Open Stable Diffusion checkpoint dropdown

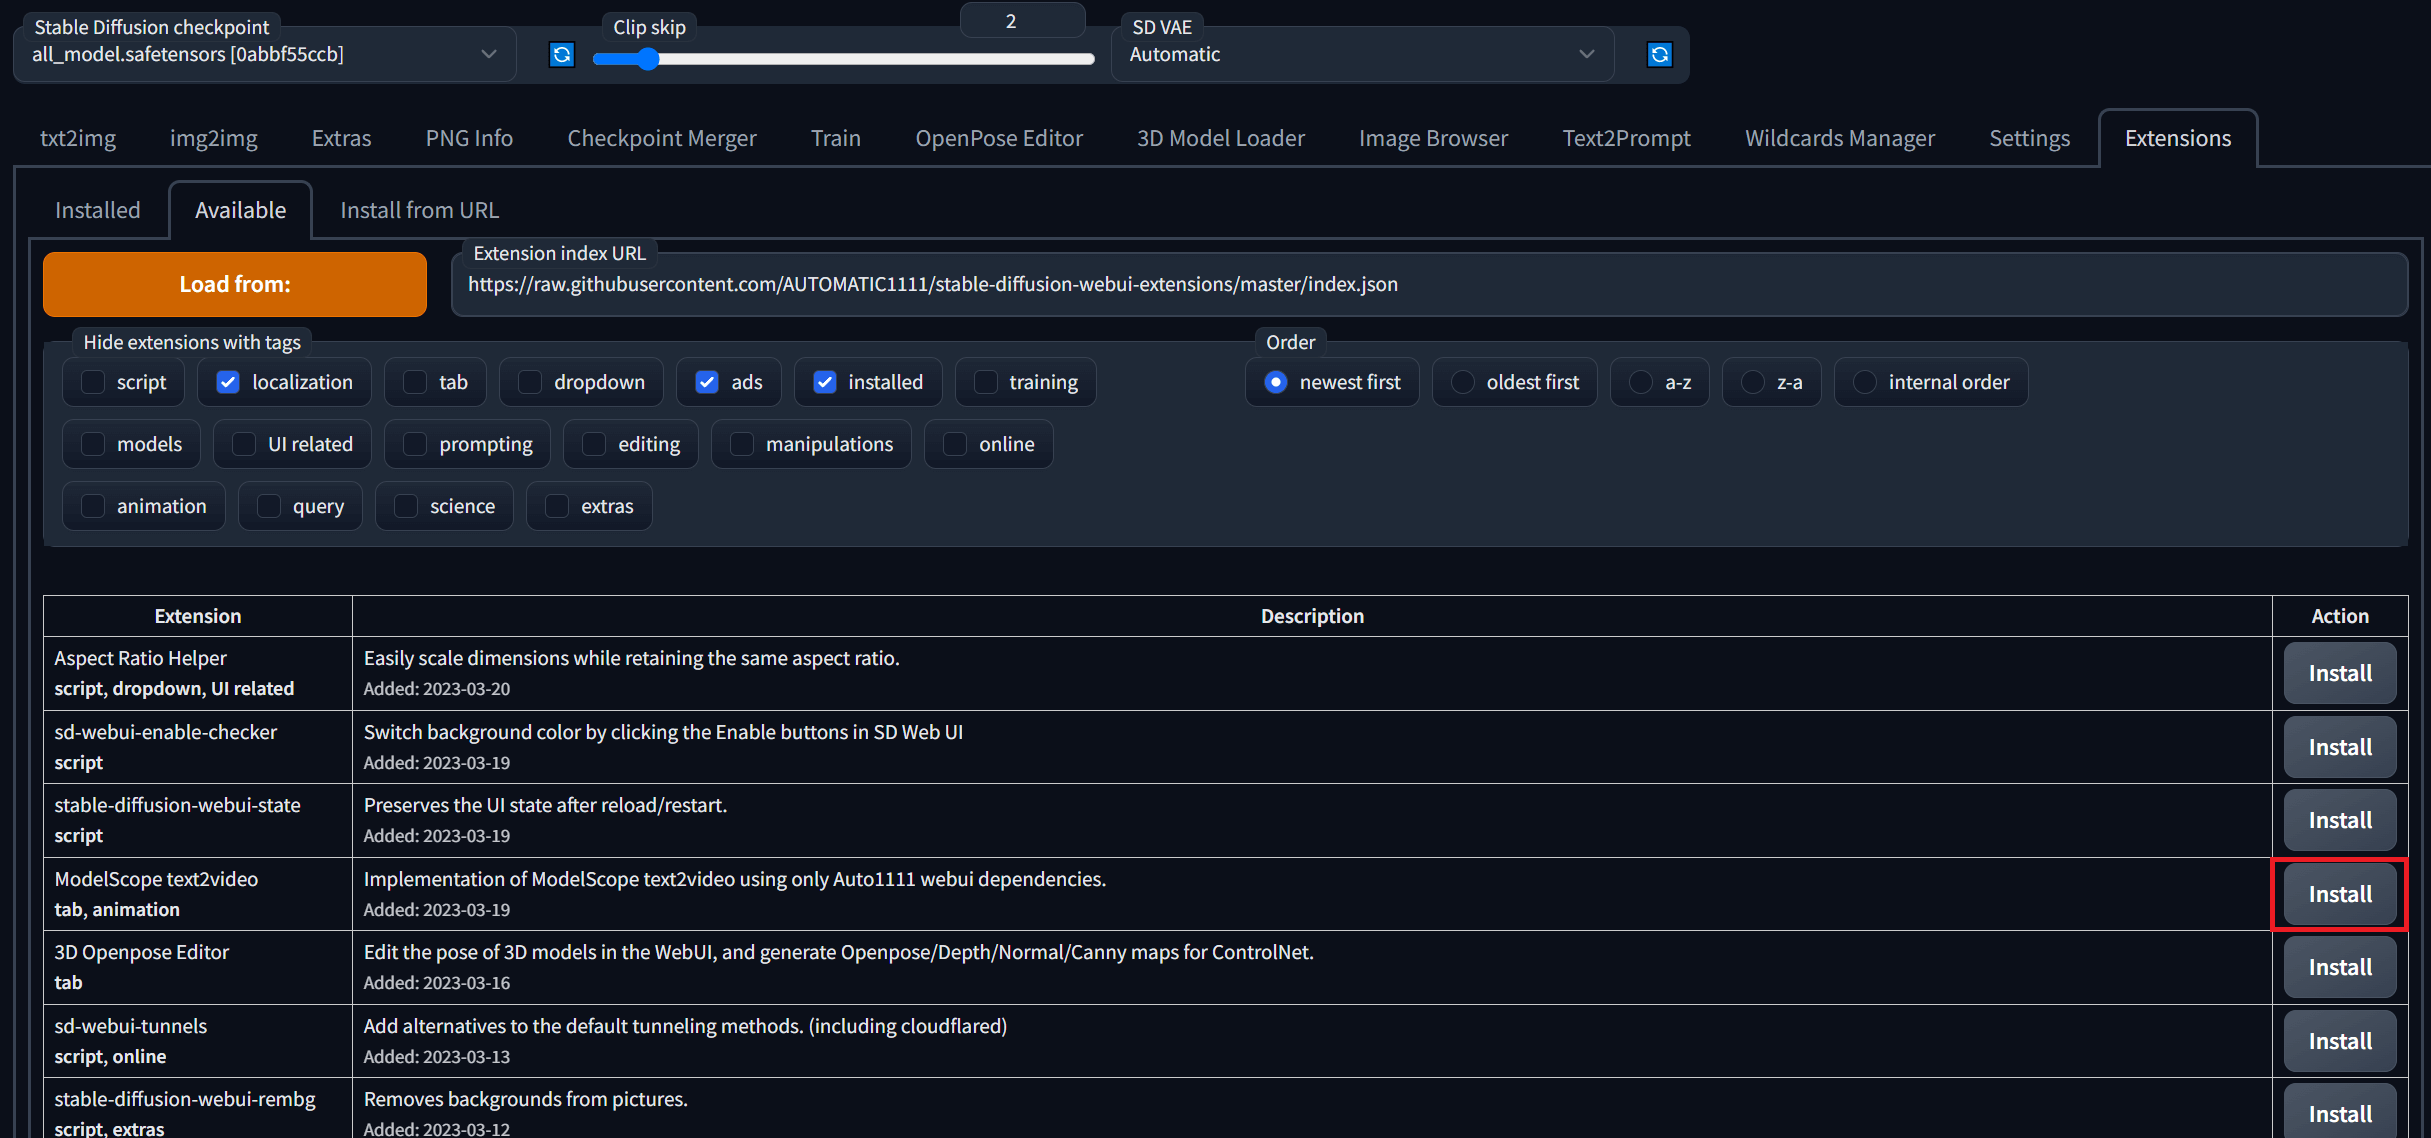tap(264, 55)
